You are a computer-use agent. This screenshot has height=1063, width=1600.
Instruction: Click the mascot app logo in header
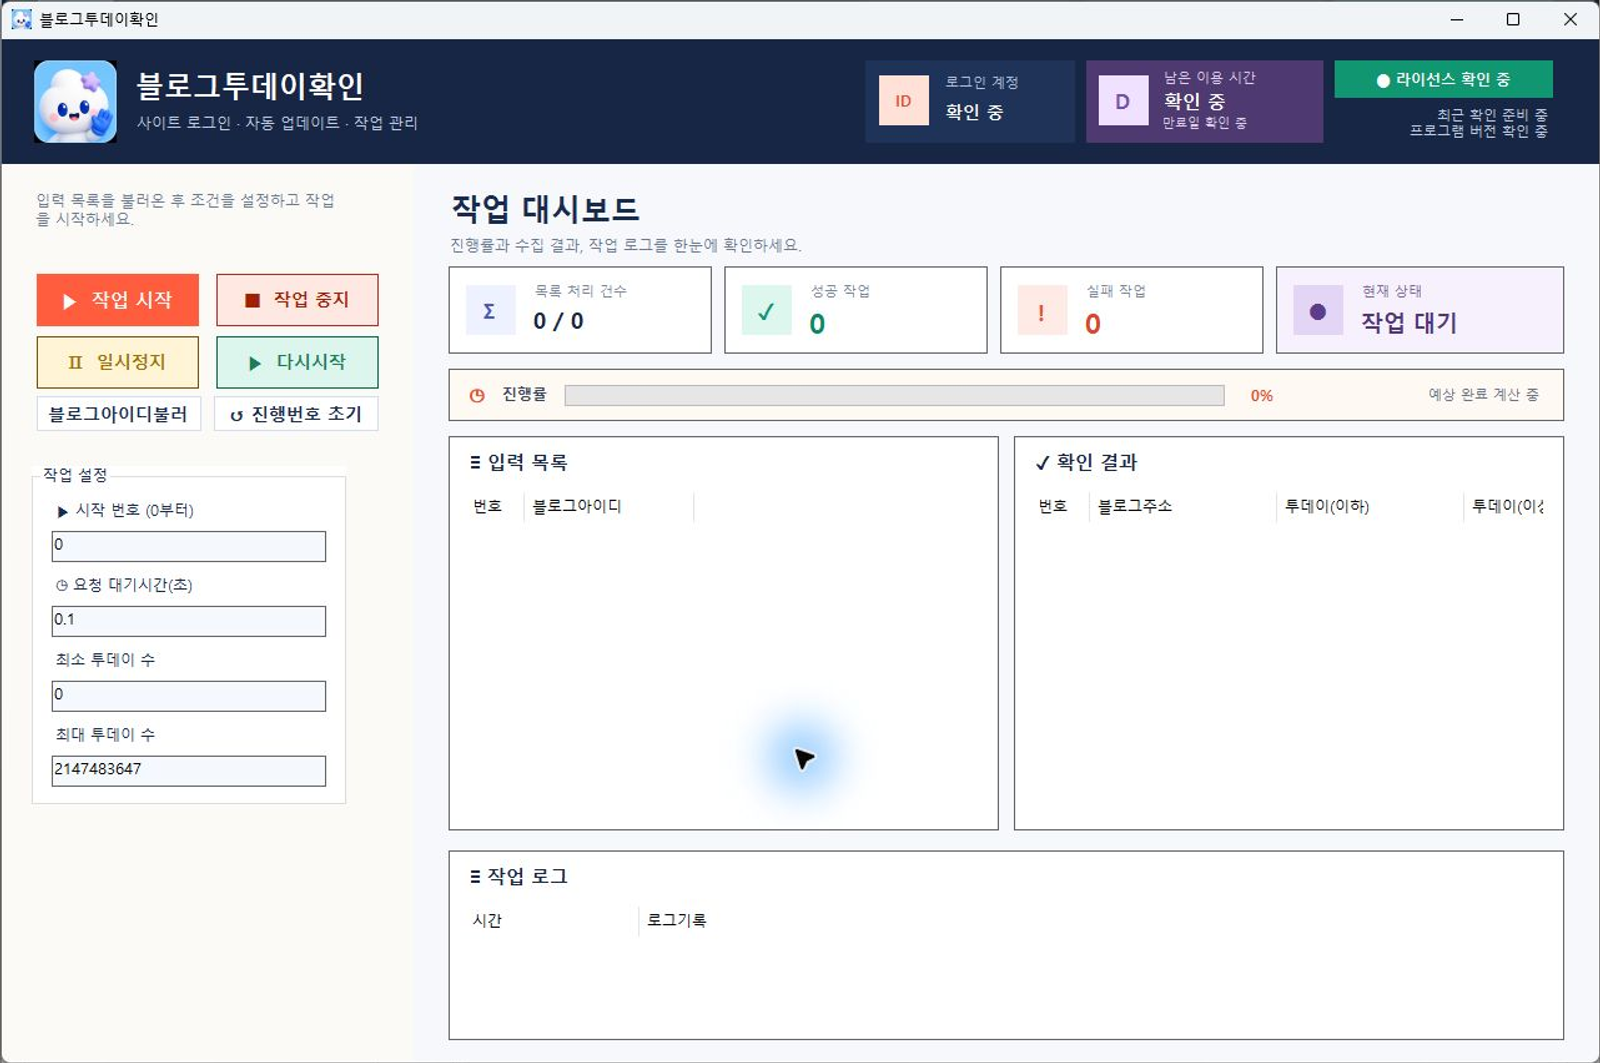[x=75, y=101]
